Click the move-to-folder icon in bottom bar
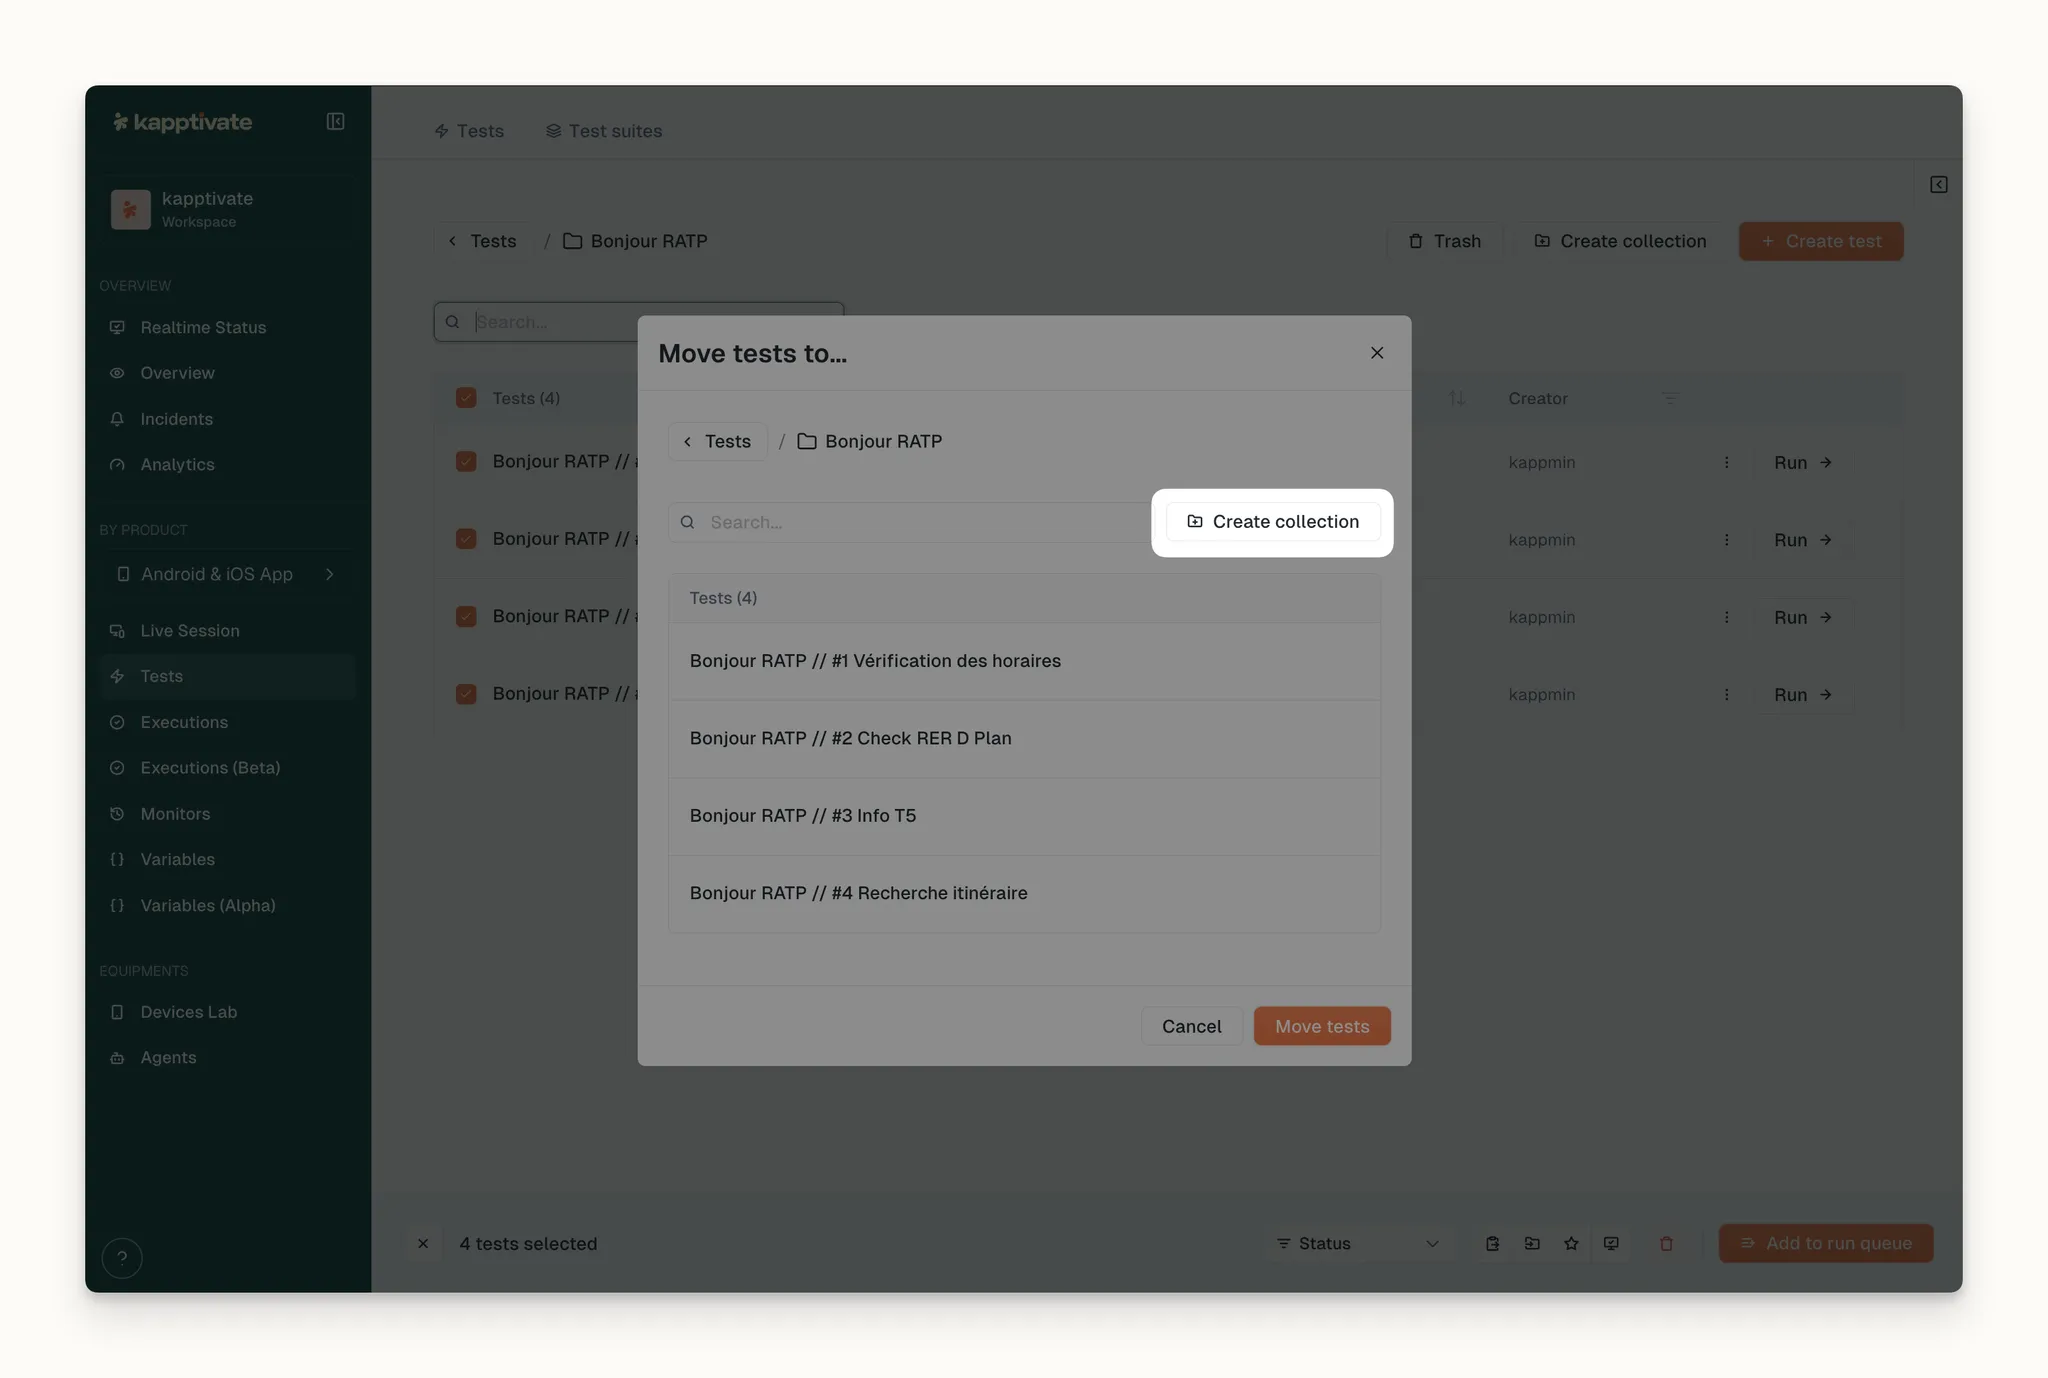Image resolution: width=2048 pixels, height=1378 pixels. point(1532,1243)
